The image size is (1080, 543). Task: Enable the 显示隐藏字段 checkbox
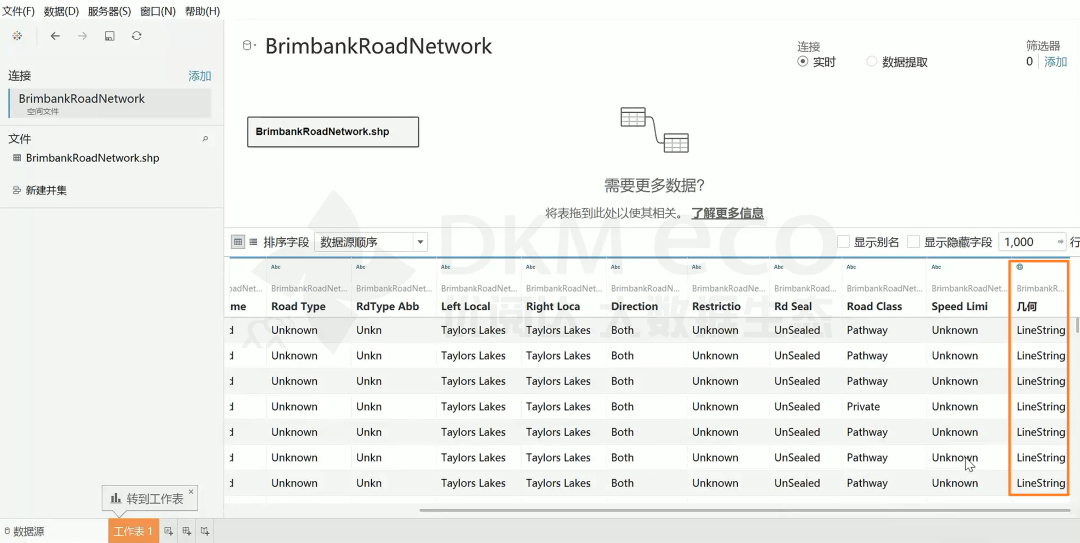914,242
